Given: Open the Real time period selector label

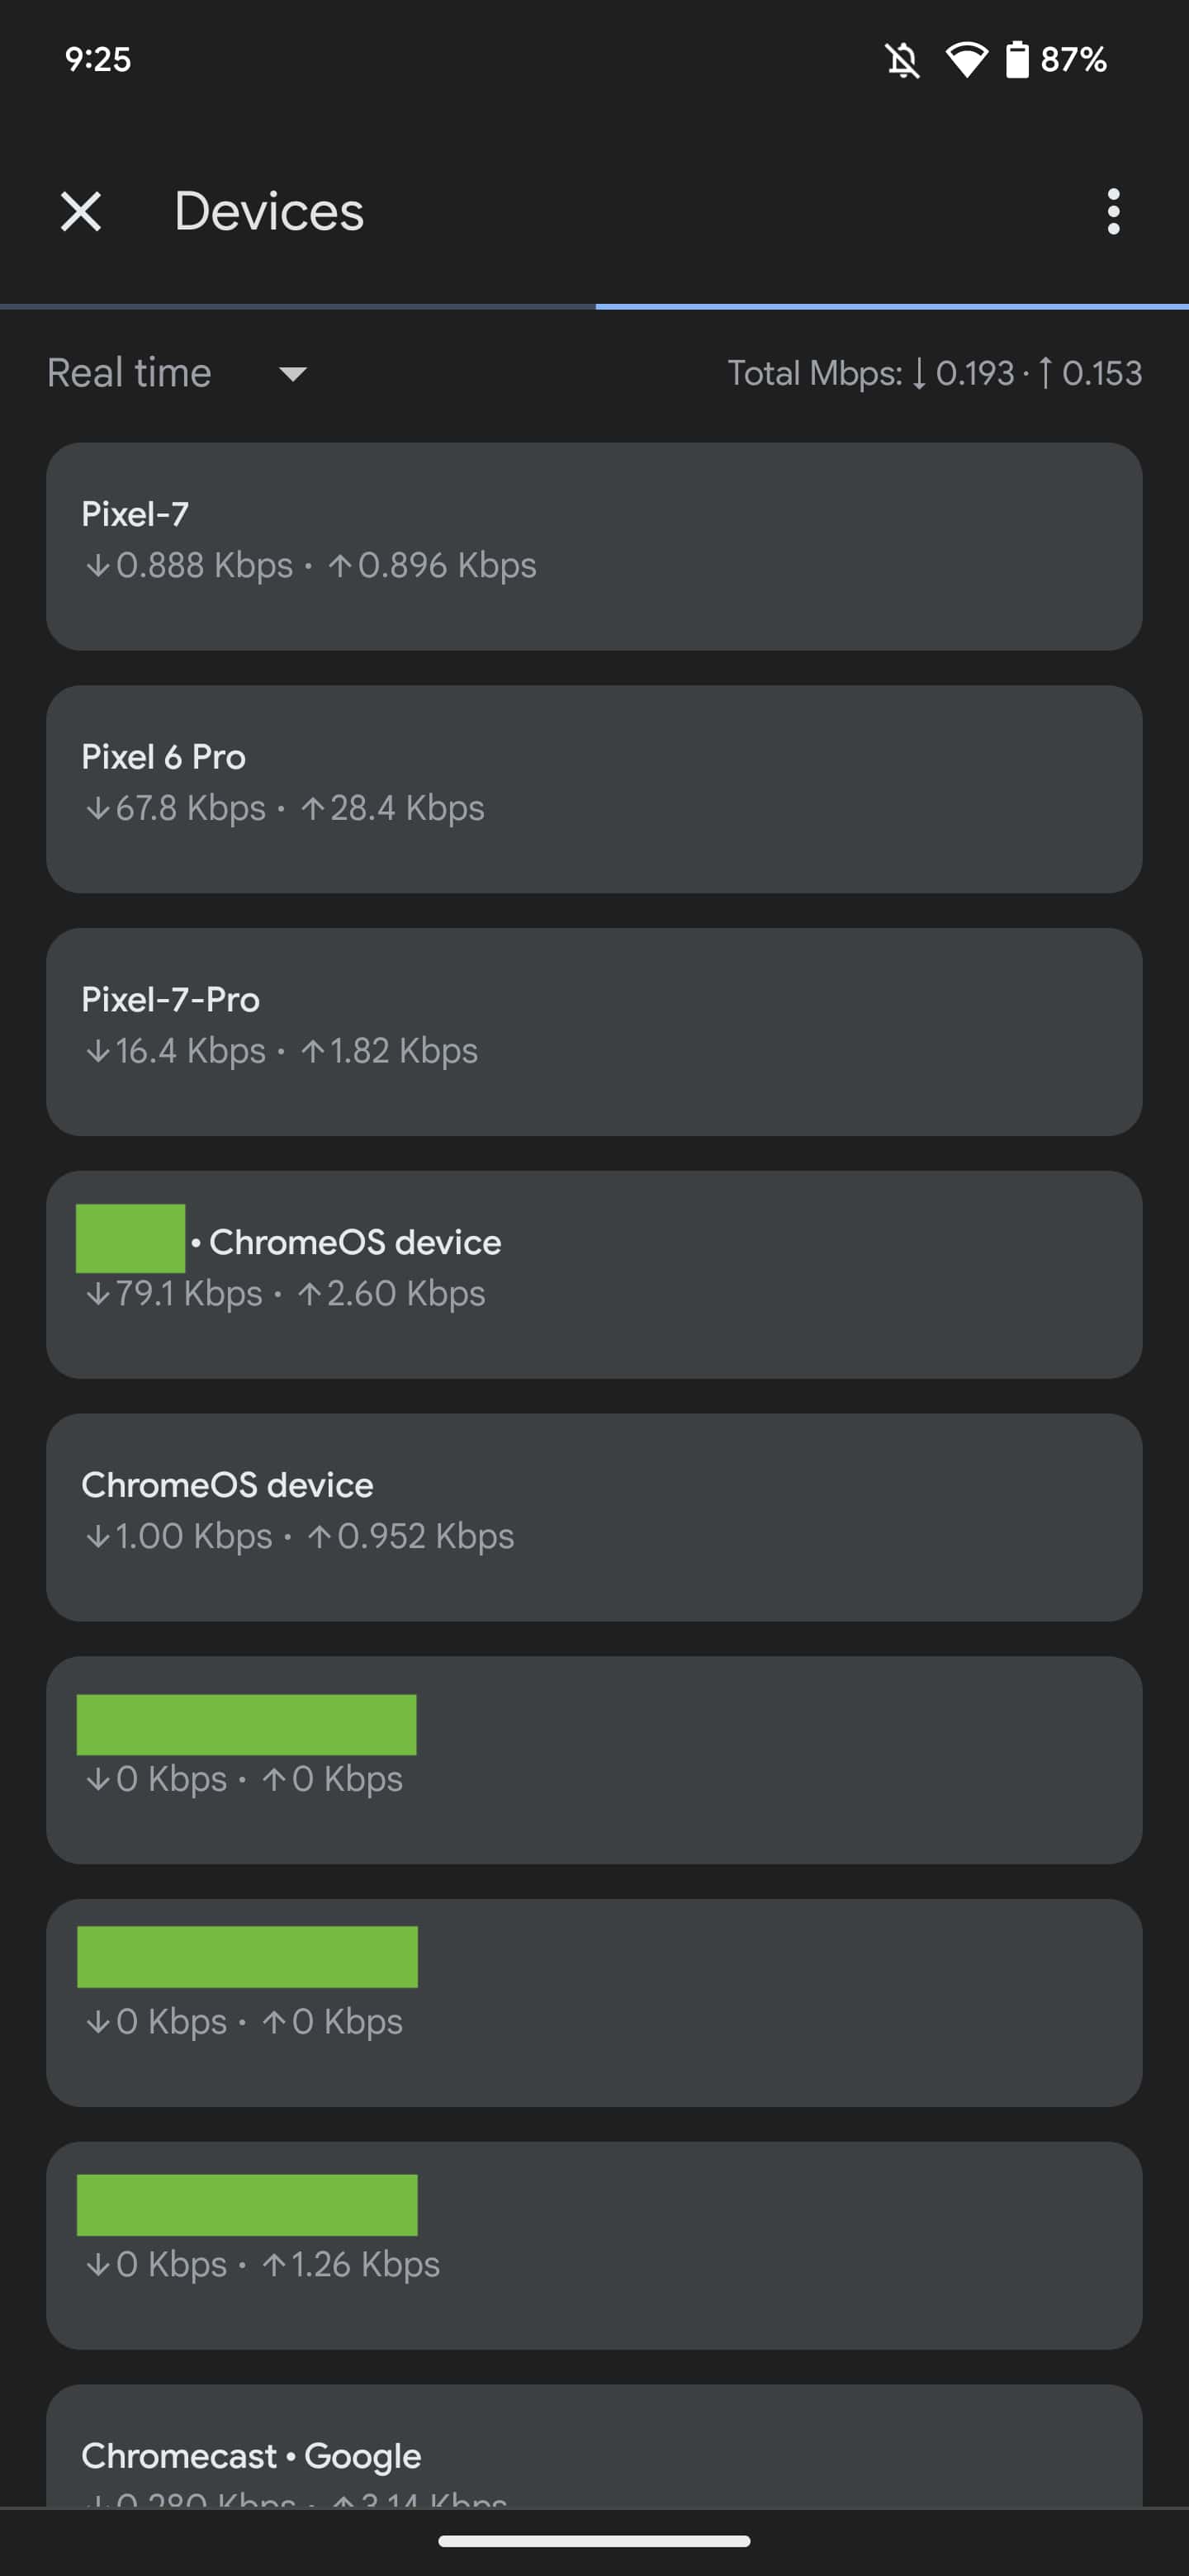Looking at the screenshot, I should point(130,373).
